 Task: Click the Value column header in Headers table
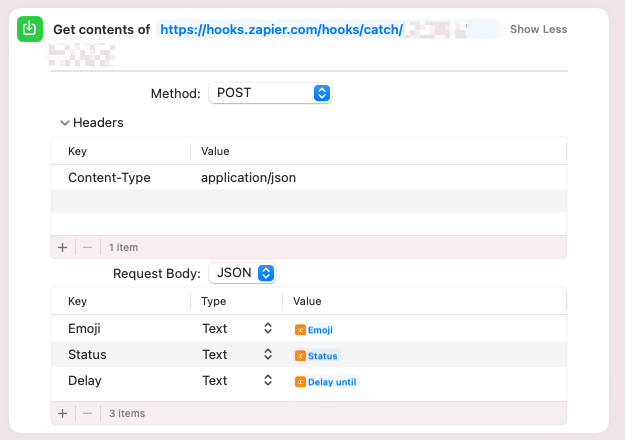[215, 151]
